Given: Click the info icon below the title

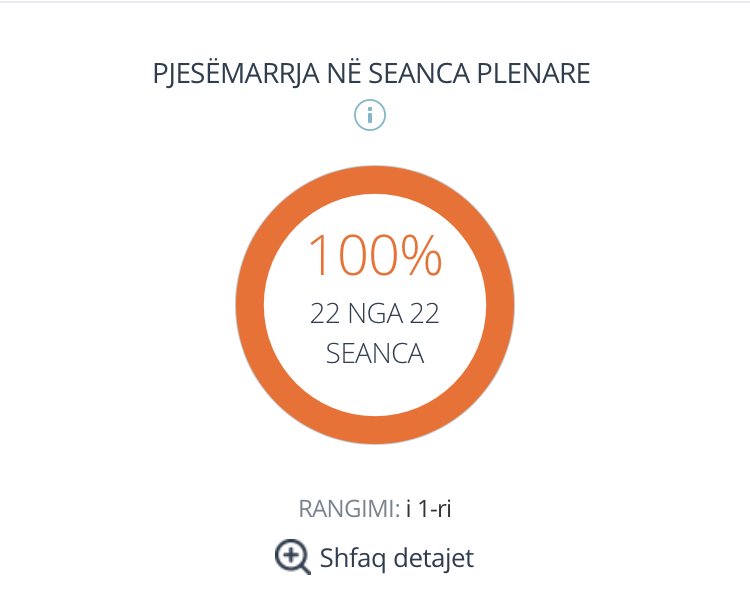Looking at the screenshot, I should click(370, 115).
